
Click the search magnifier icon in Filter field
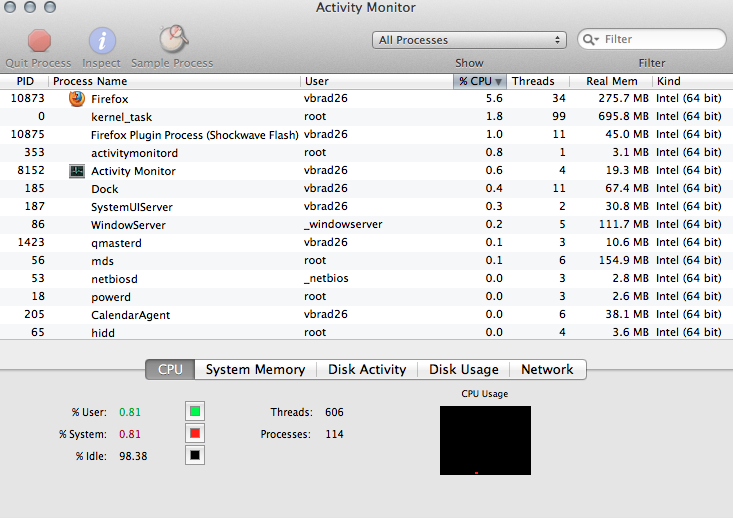[x=591, y=40]
